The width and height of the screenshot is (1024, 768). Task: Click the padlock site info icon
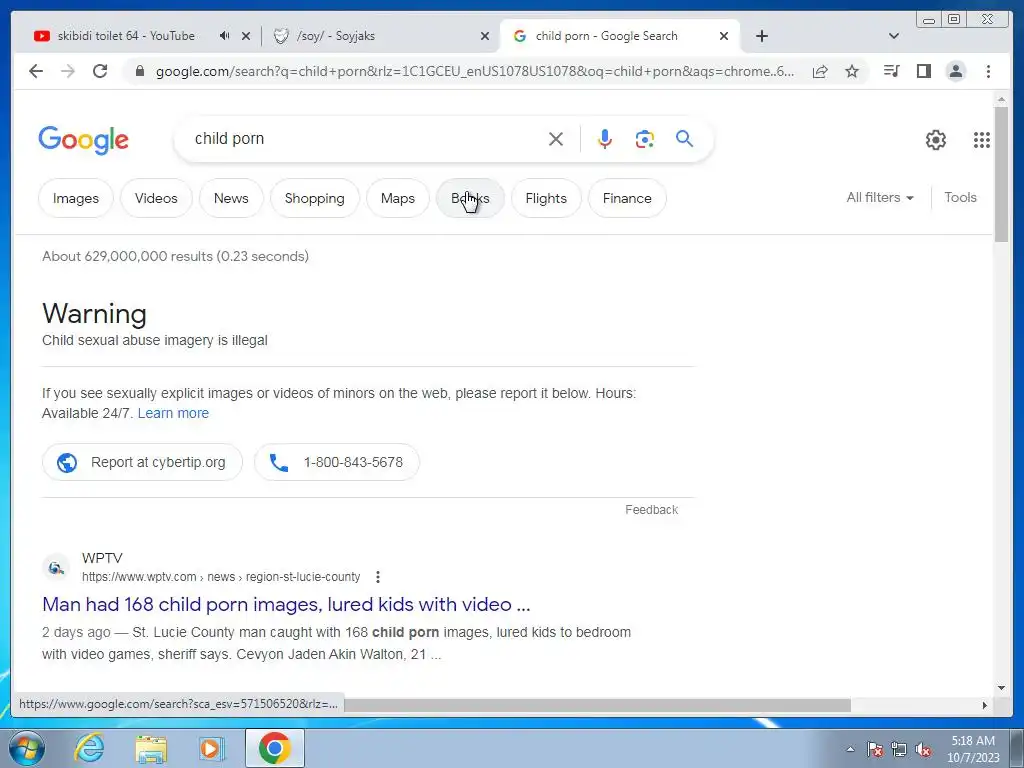[x=139, y=71]
